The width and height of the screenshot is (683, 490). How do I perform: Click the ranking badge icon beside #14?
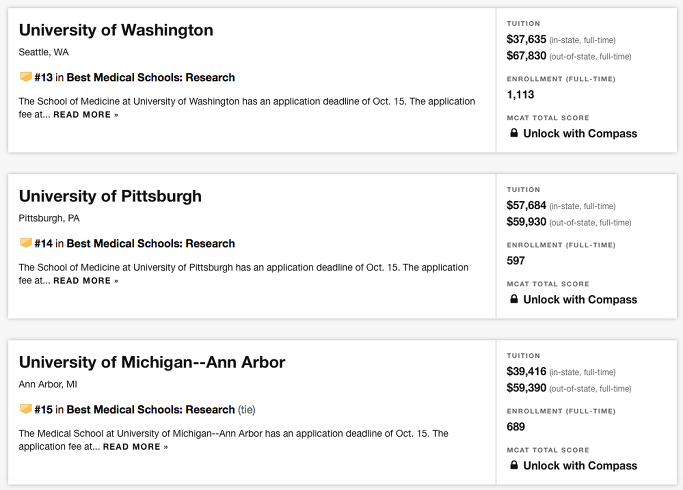[x=26, y=243]
